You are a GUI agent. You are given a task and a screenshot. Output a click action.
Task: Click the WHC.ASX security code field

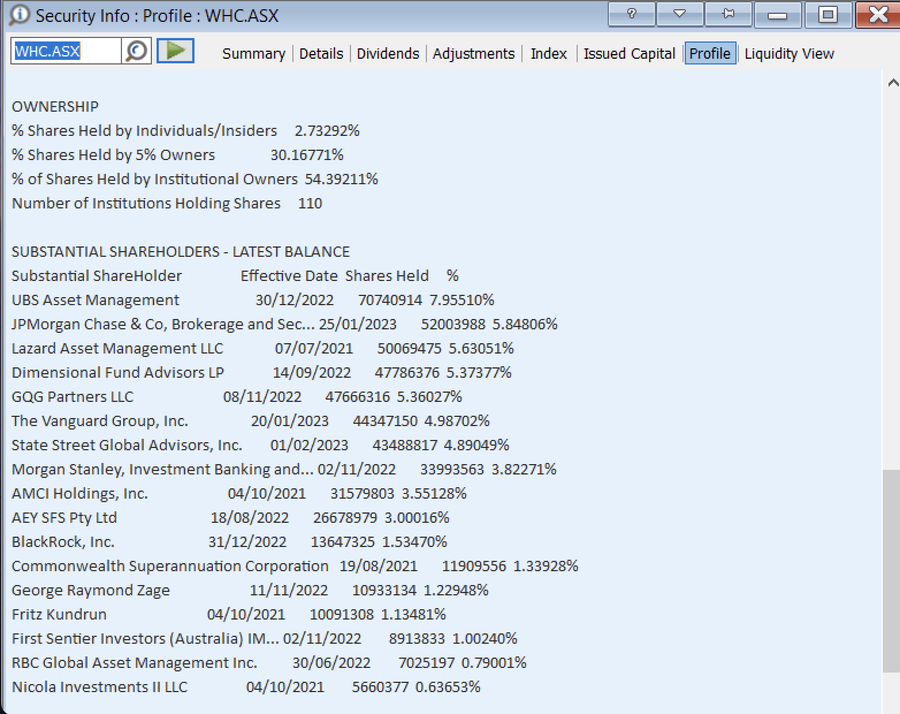[x=66, y=51]
